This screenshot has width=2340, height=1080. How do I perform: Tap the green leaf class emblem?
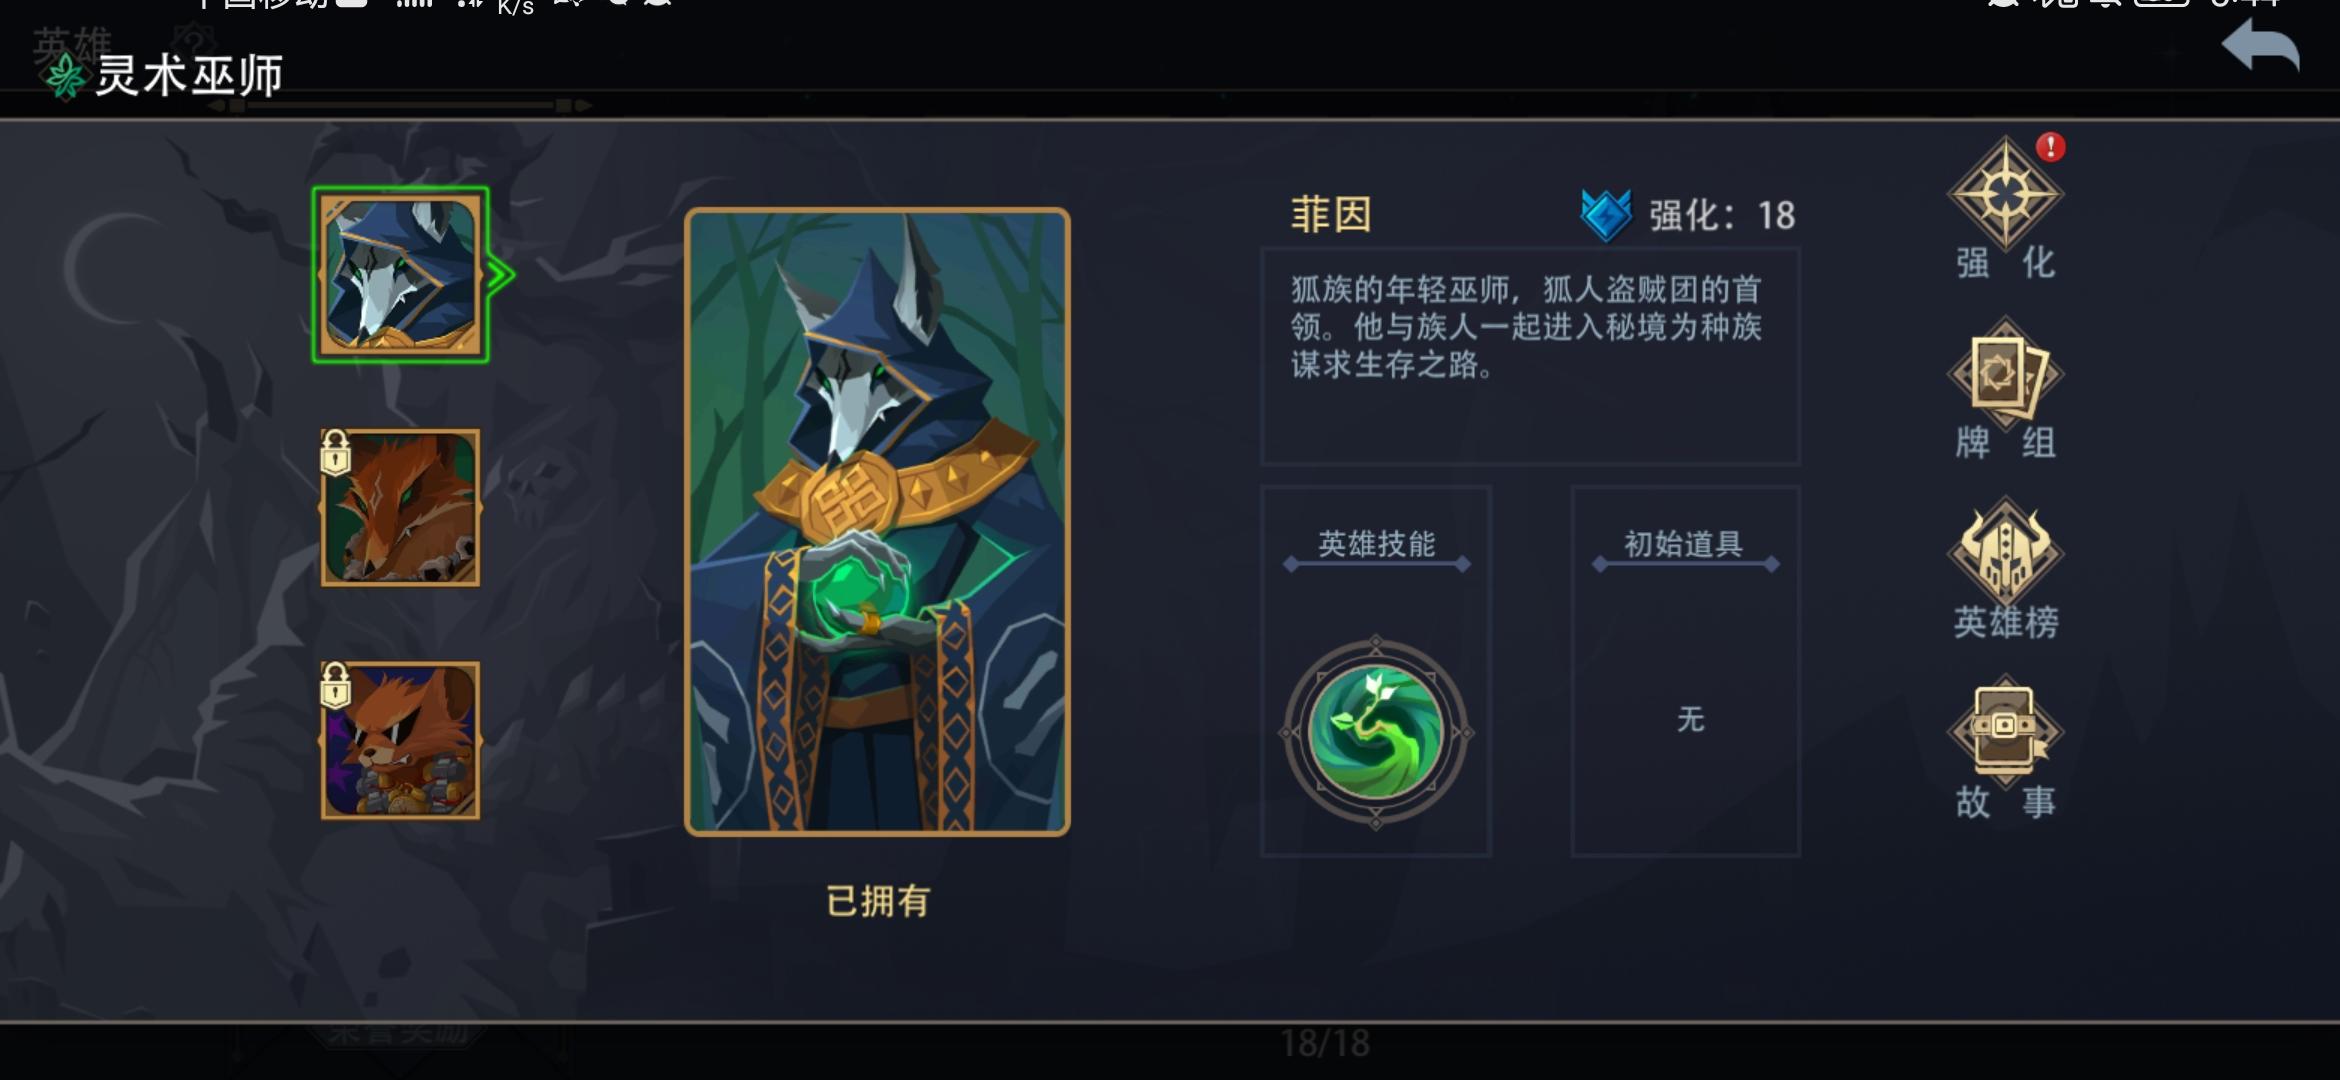pos(66,76)
